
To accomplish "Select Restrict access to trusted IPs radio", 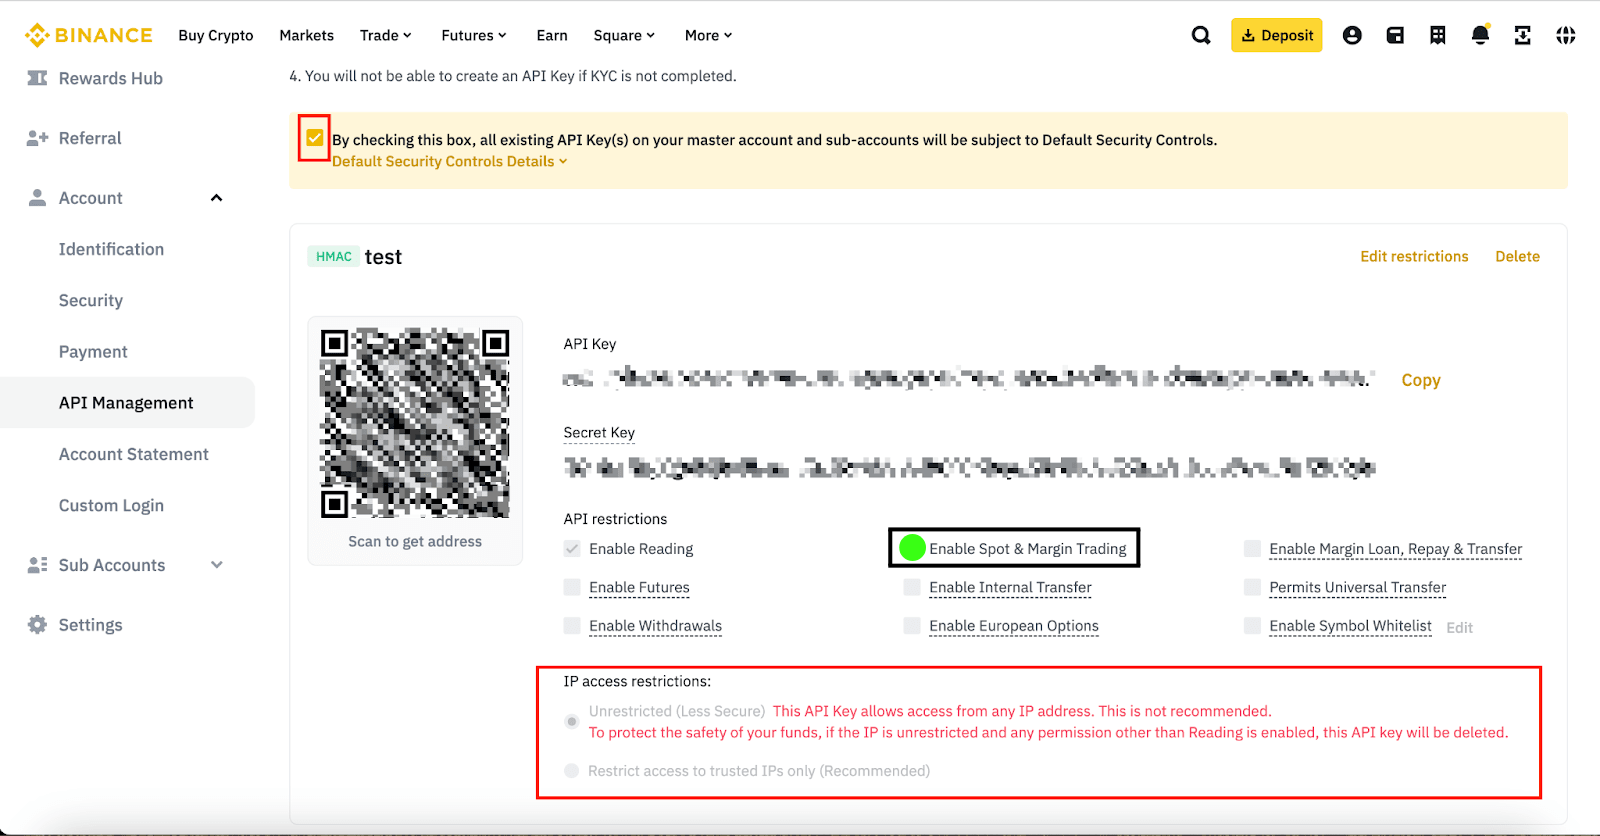I will point(572,771).
